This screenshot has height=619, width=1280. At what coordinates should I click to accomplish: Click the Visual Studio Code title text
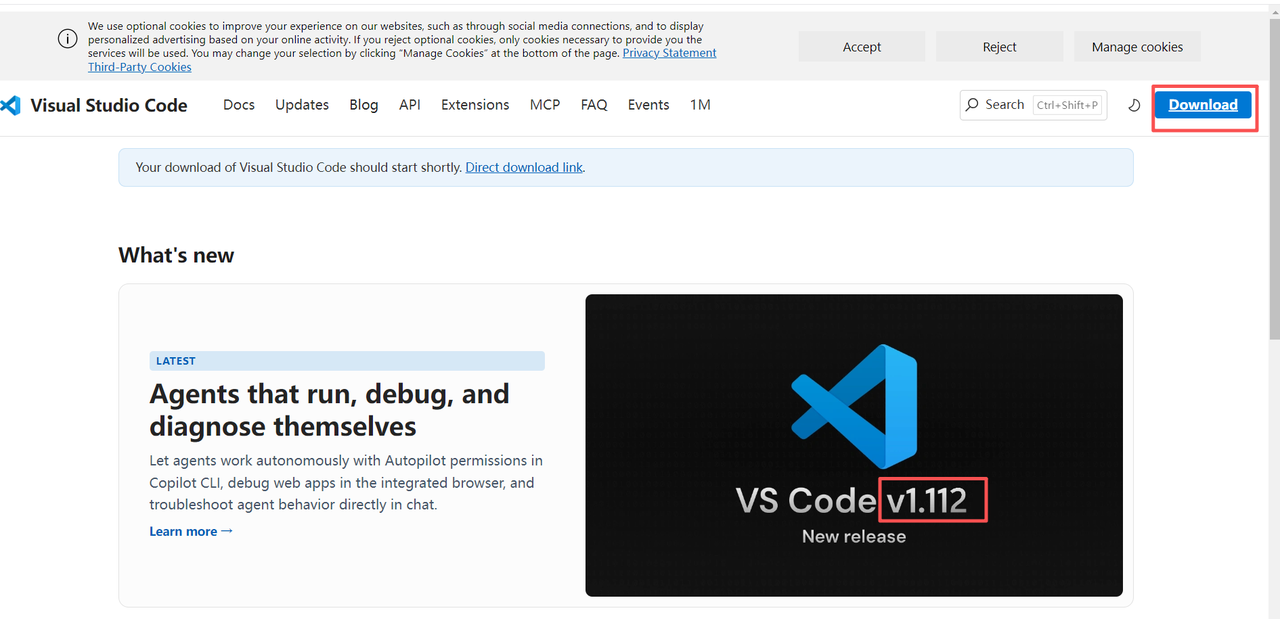tap(109, 105)
